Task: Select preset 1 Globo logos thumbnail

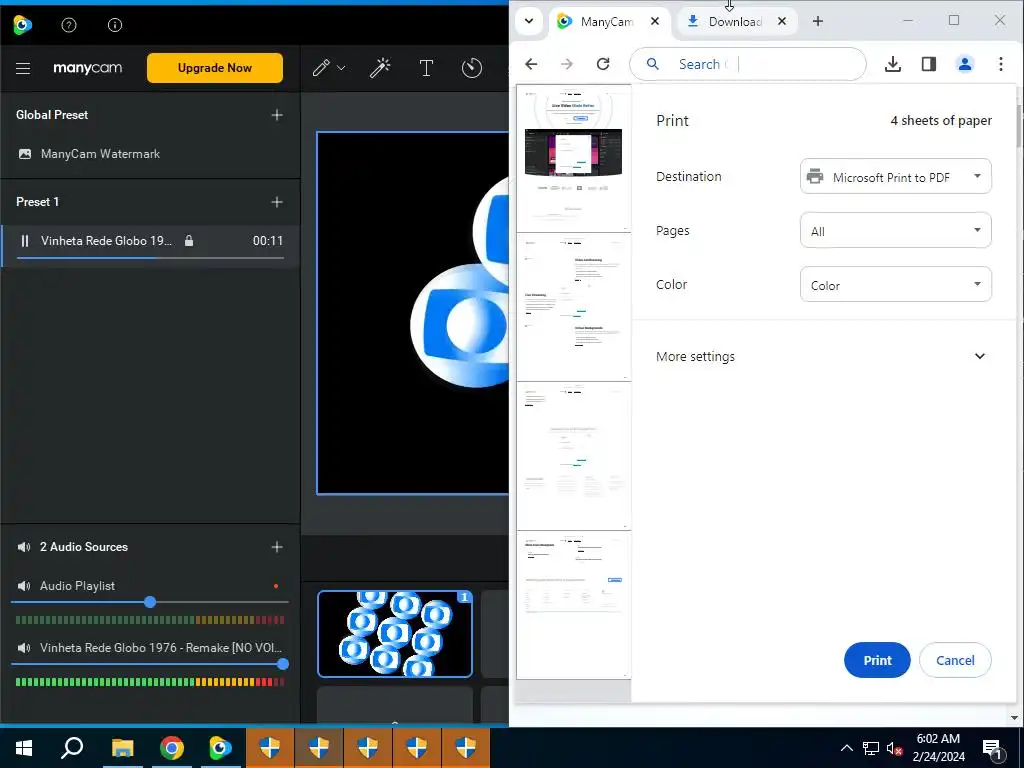Action: click(x=394, y=633)
